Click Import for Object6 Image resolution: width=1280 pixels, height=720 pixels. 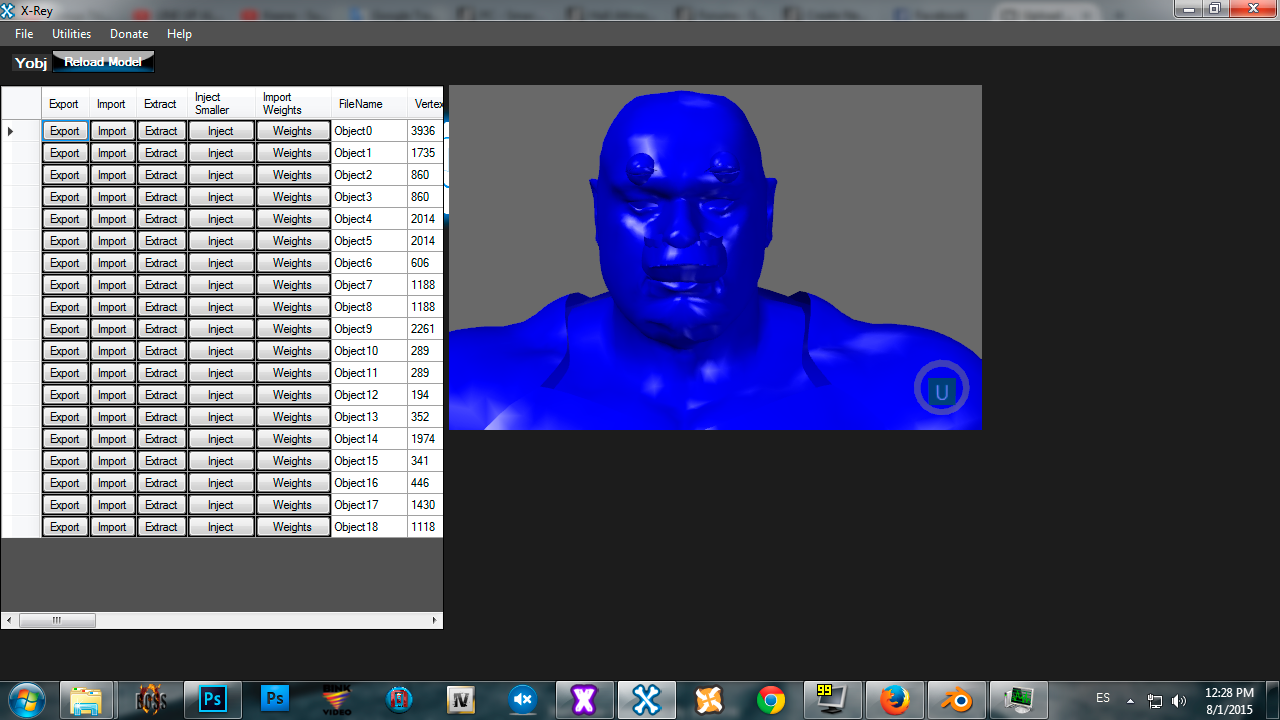[112, 263]
